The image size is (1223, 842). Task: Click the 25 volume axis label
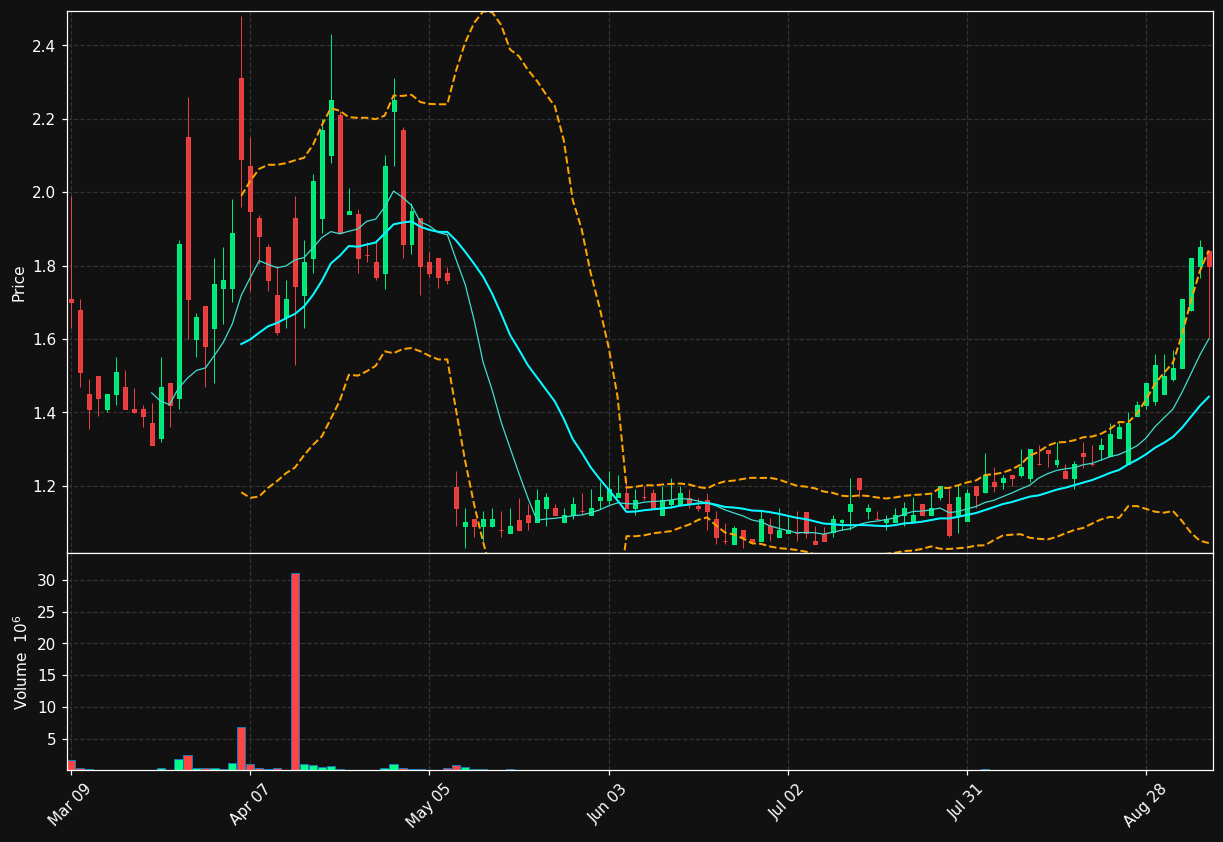48,613
